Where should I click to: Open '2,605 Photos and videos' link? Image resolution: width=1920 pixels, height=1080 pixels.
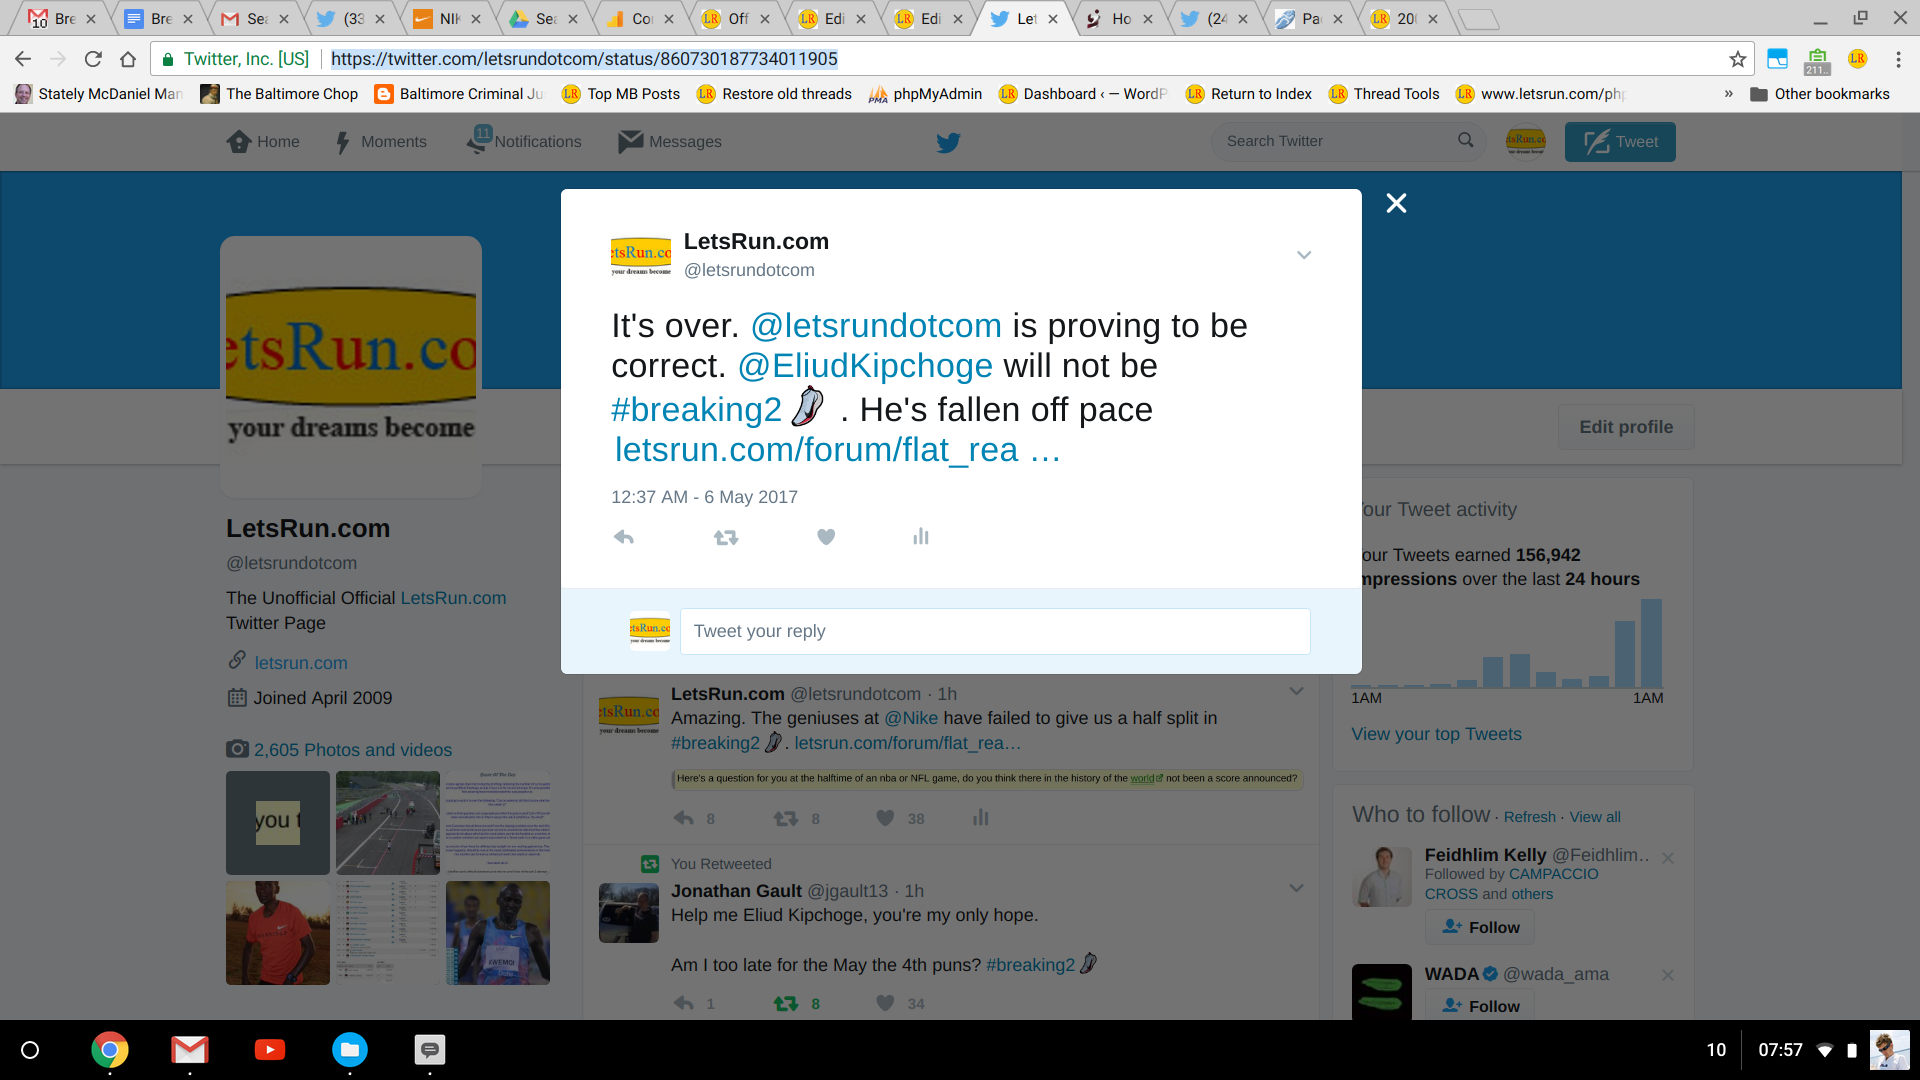(353, 750)
